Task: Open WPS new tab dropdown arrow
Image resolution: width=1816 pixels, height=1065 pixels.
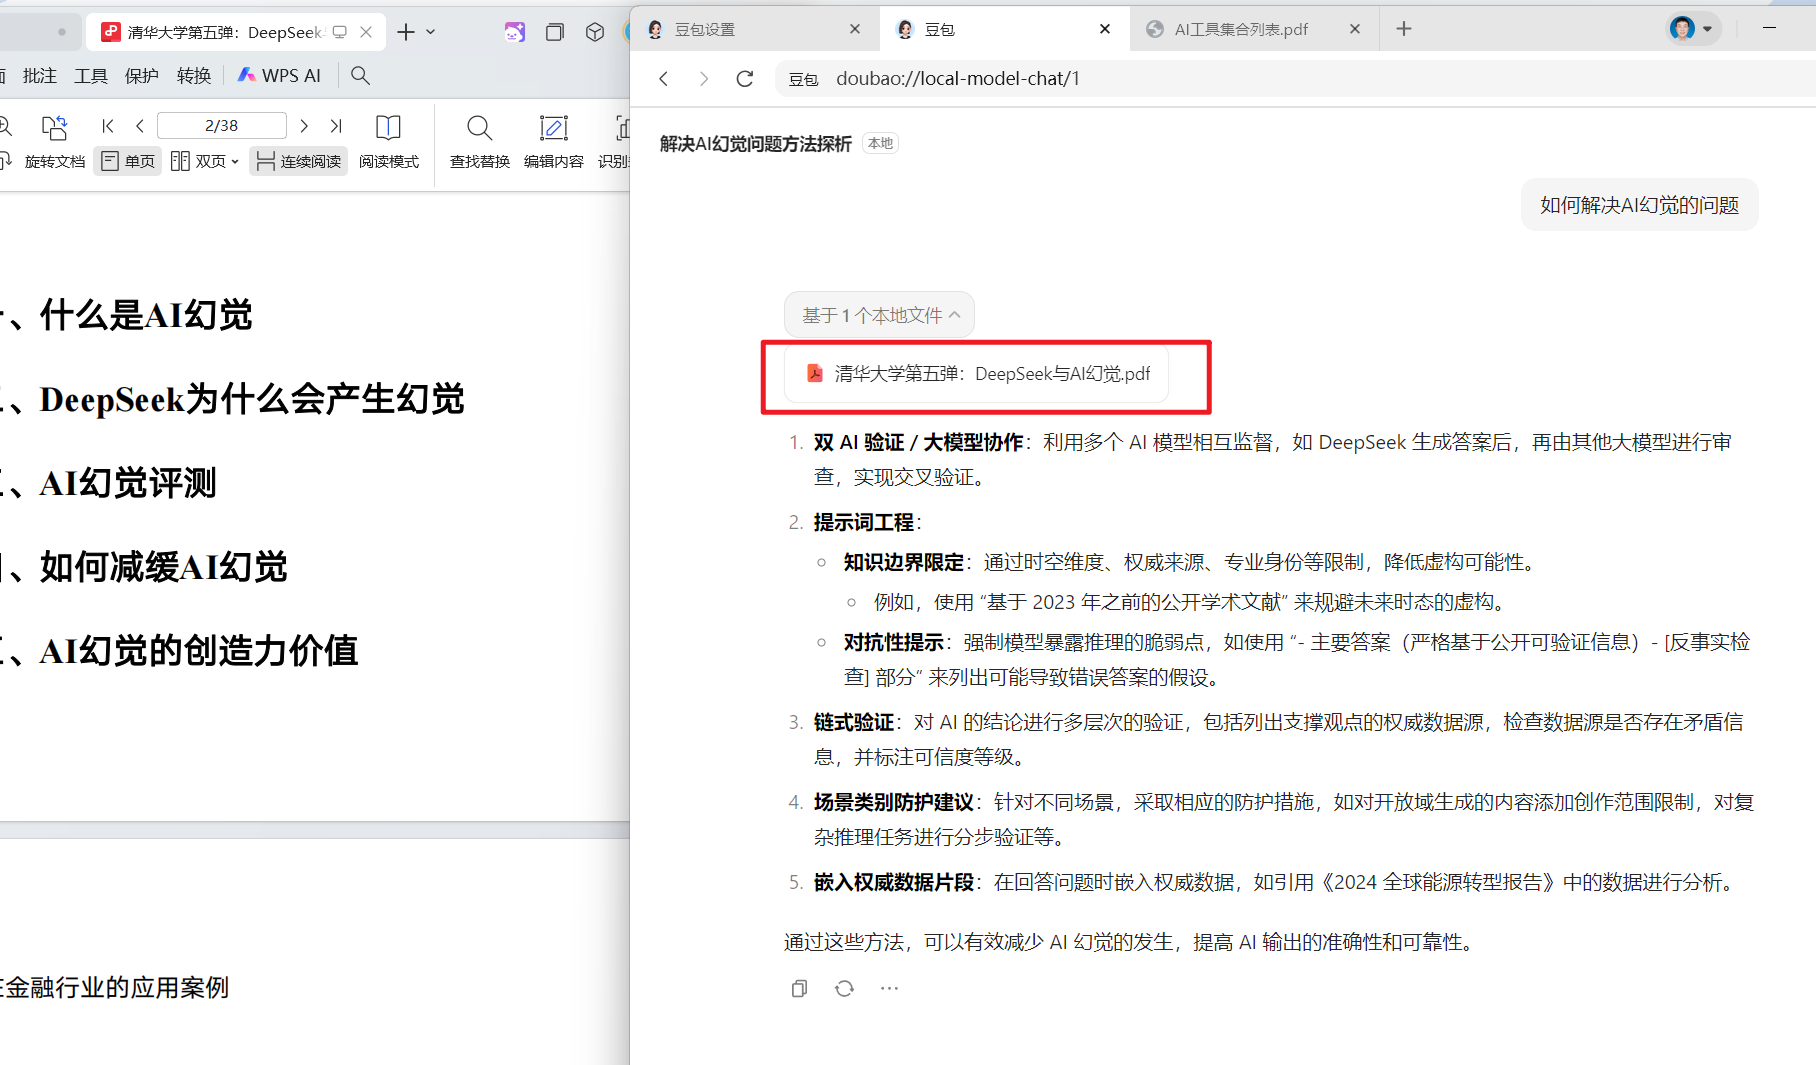Action: pyautogui.click(x=431, y=32)
